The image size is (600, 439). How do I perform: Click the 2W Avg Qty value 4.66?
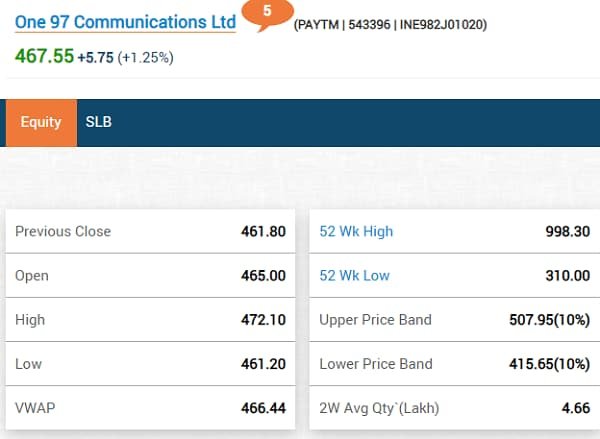pyautogui.click(x=575, y=408)
